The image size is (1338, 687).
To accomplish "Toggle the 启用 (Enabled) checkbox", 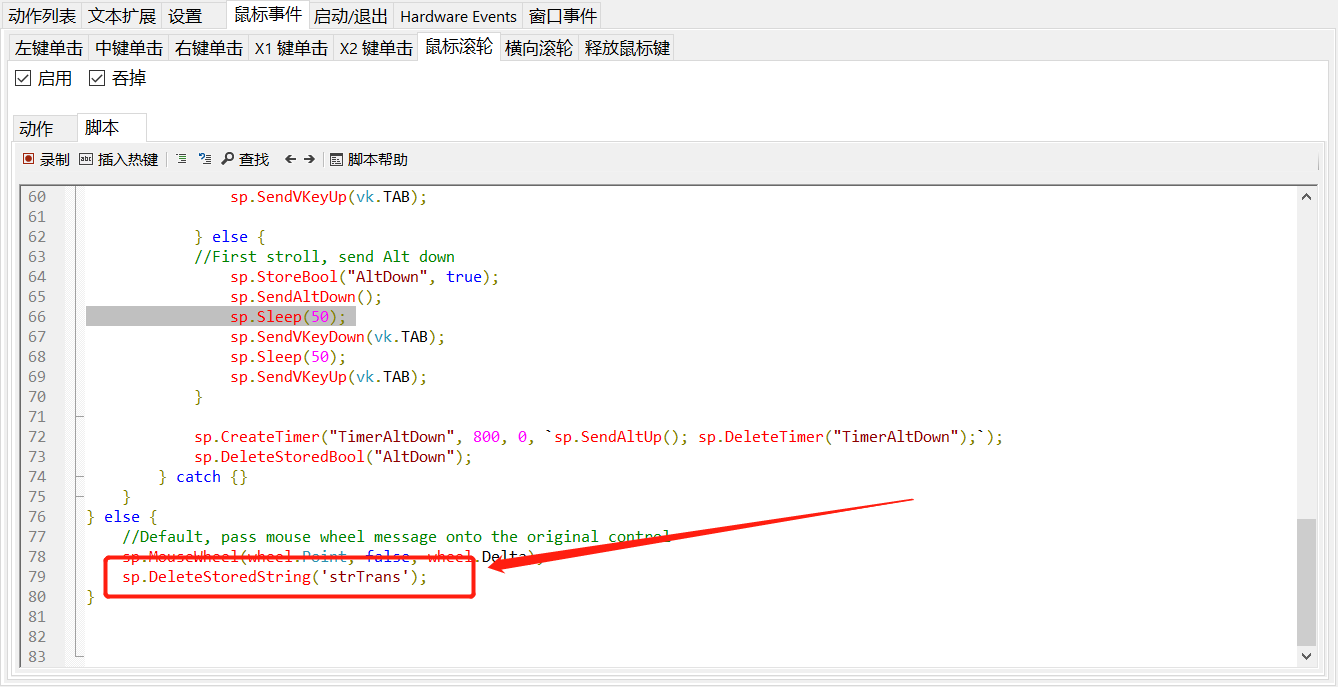I will pyautogui.click(x=23, y=78).
